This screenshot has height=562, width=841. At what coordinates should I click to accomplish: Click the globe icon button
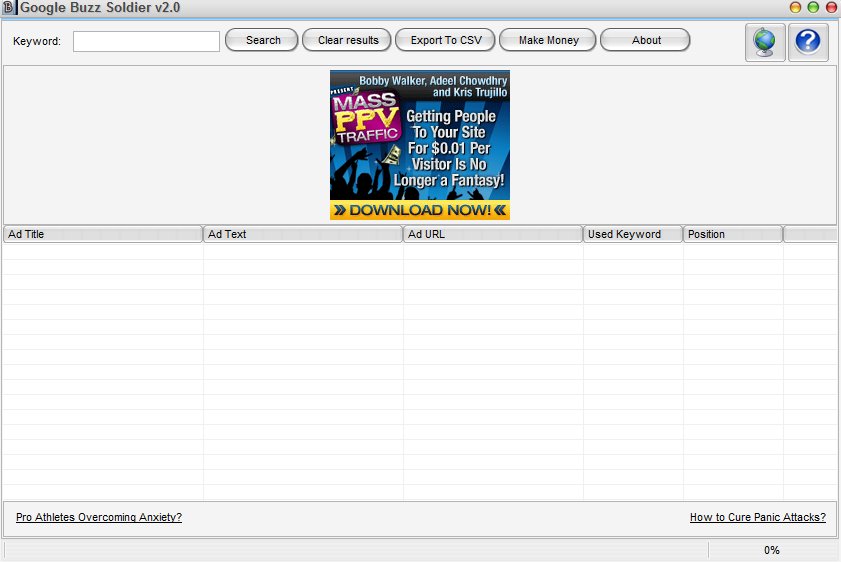765,42
